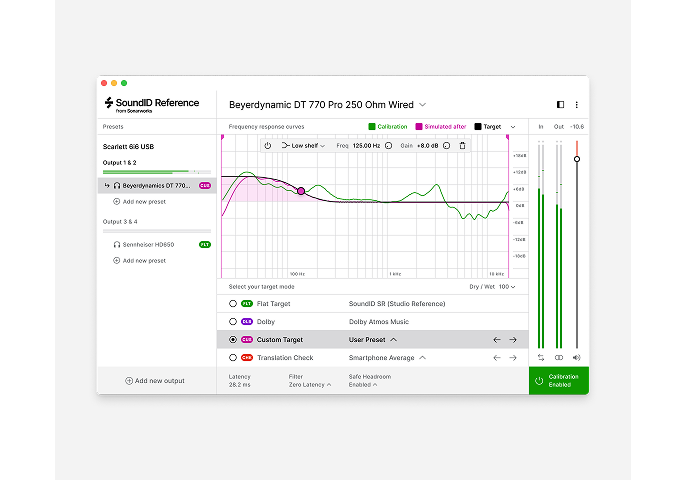Image resolution: width=686 pixels, height=480 pixels.
Task: Click the gain knob icon beside +8.0 dB
Action: [447, 146]
